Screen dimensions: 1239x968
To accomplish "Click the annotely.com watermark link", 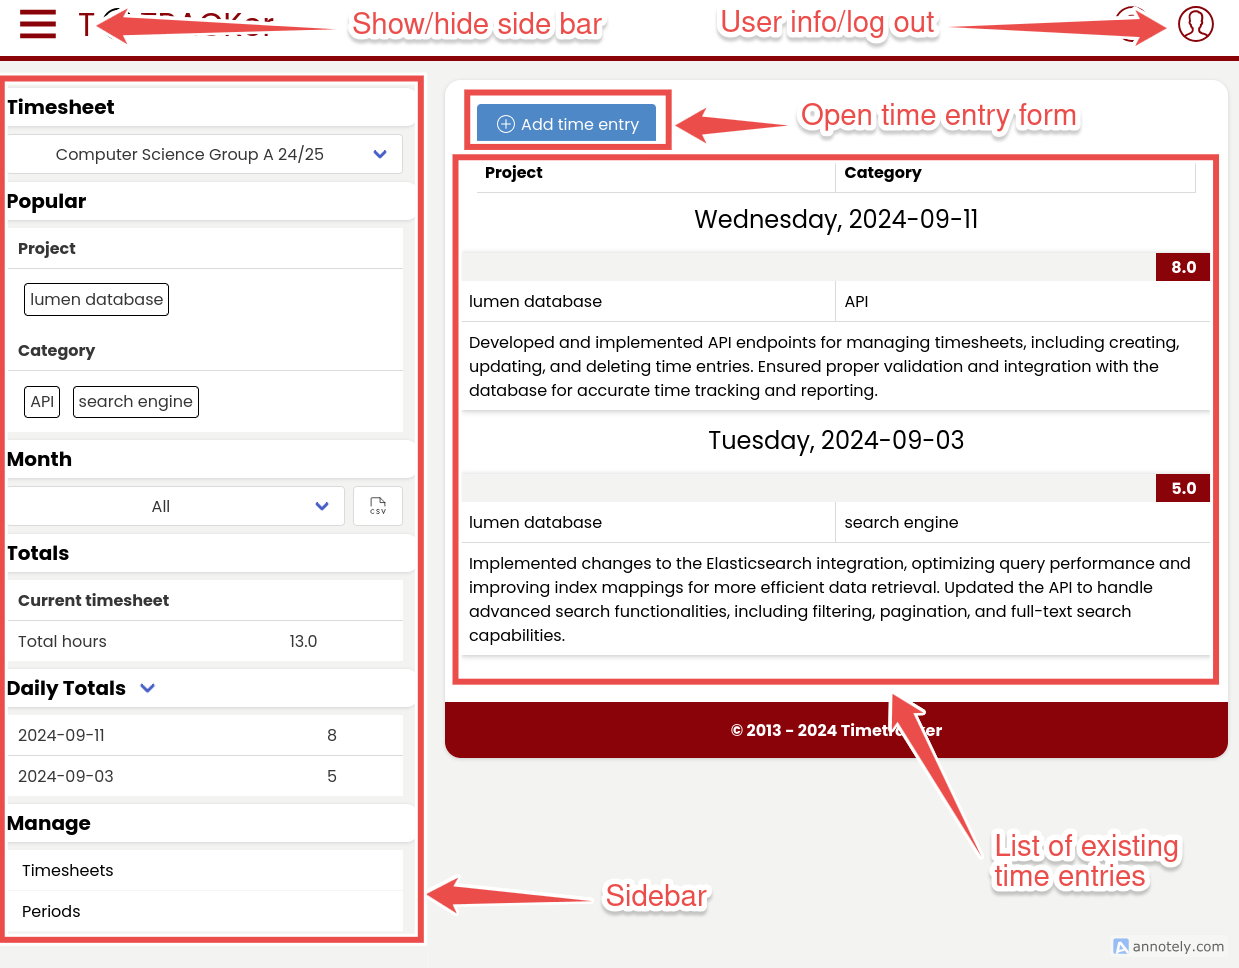I will (x=1169, y=947).
